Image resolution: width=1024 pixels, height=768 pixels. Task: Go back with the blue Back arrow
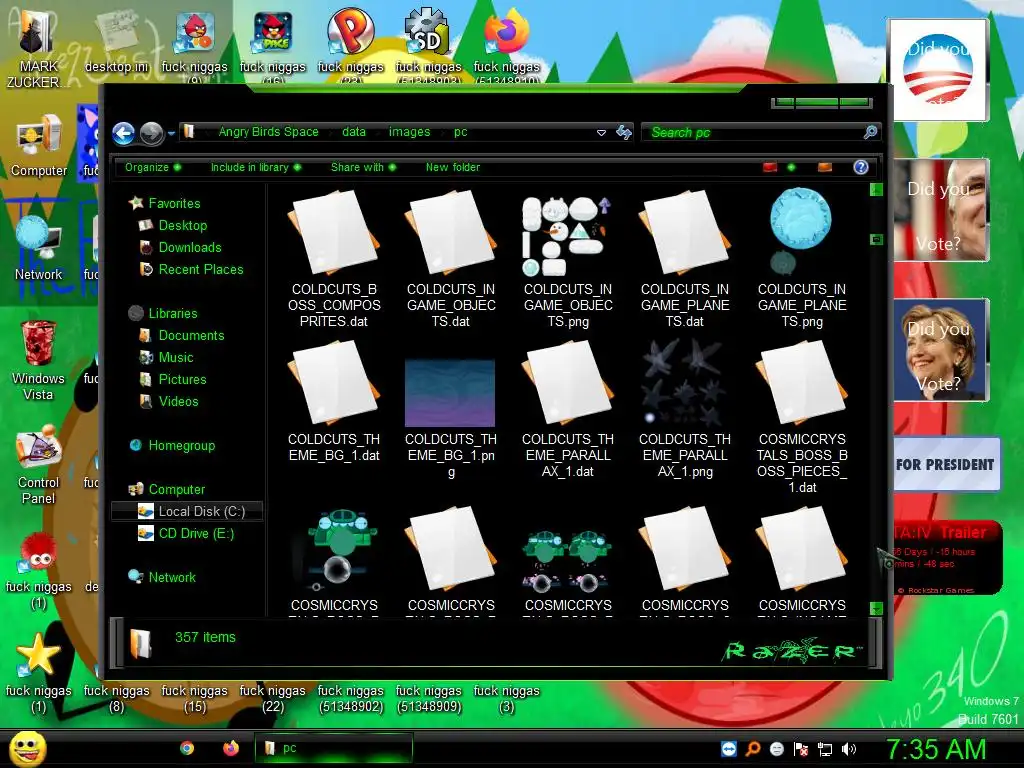tap(123, 133)
